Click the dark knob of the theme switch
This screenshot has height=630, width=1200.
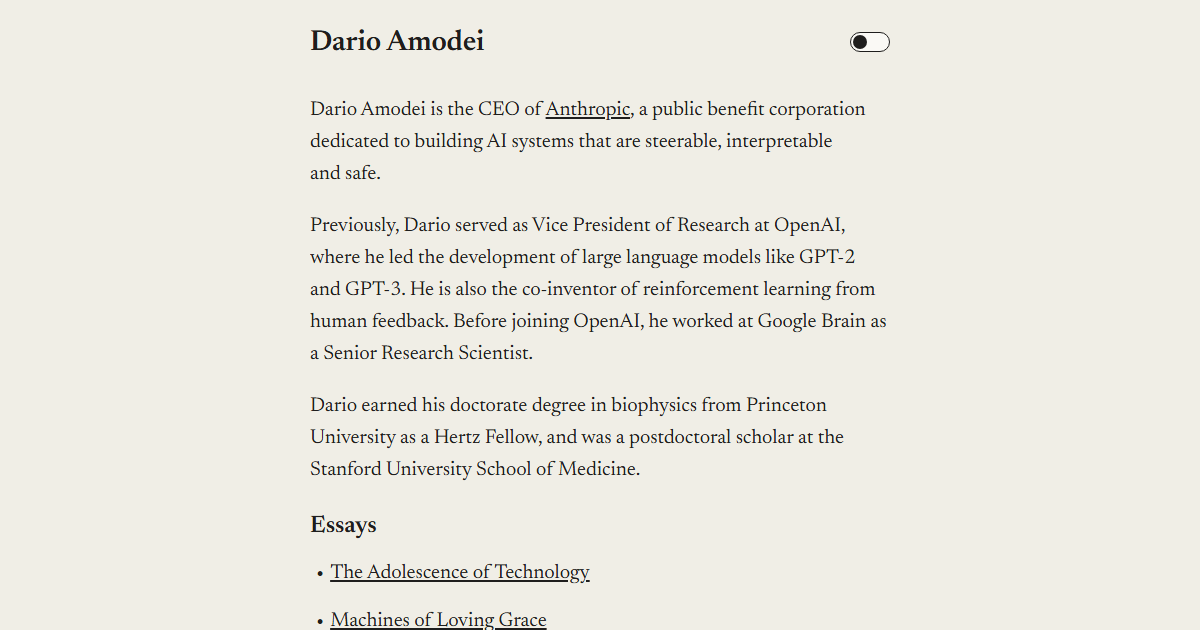860,42
